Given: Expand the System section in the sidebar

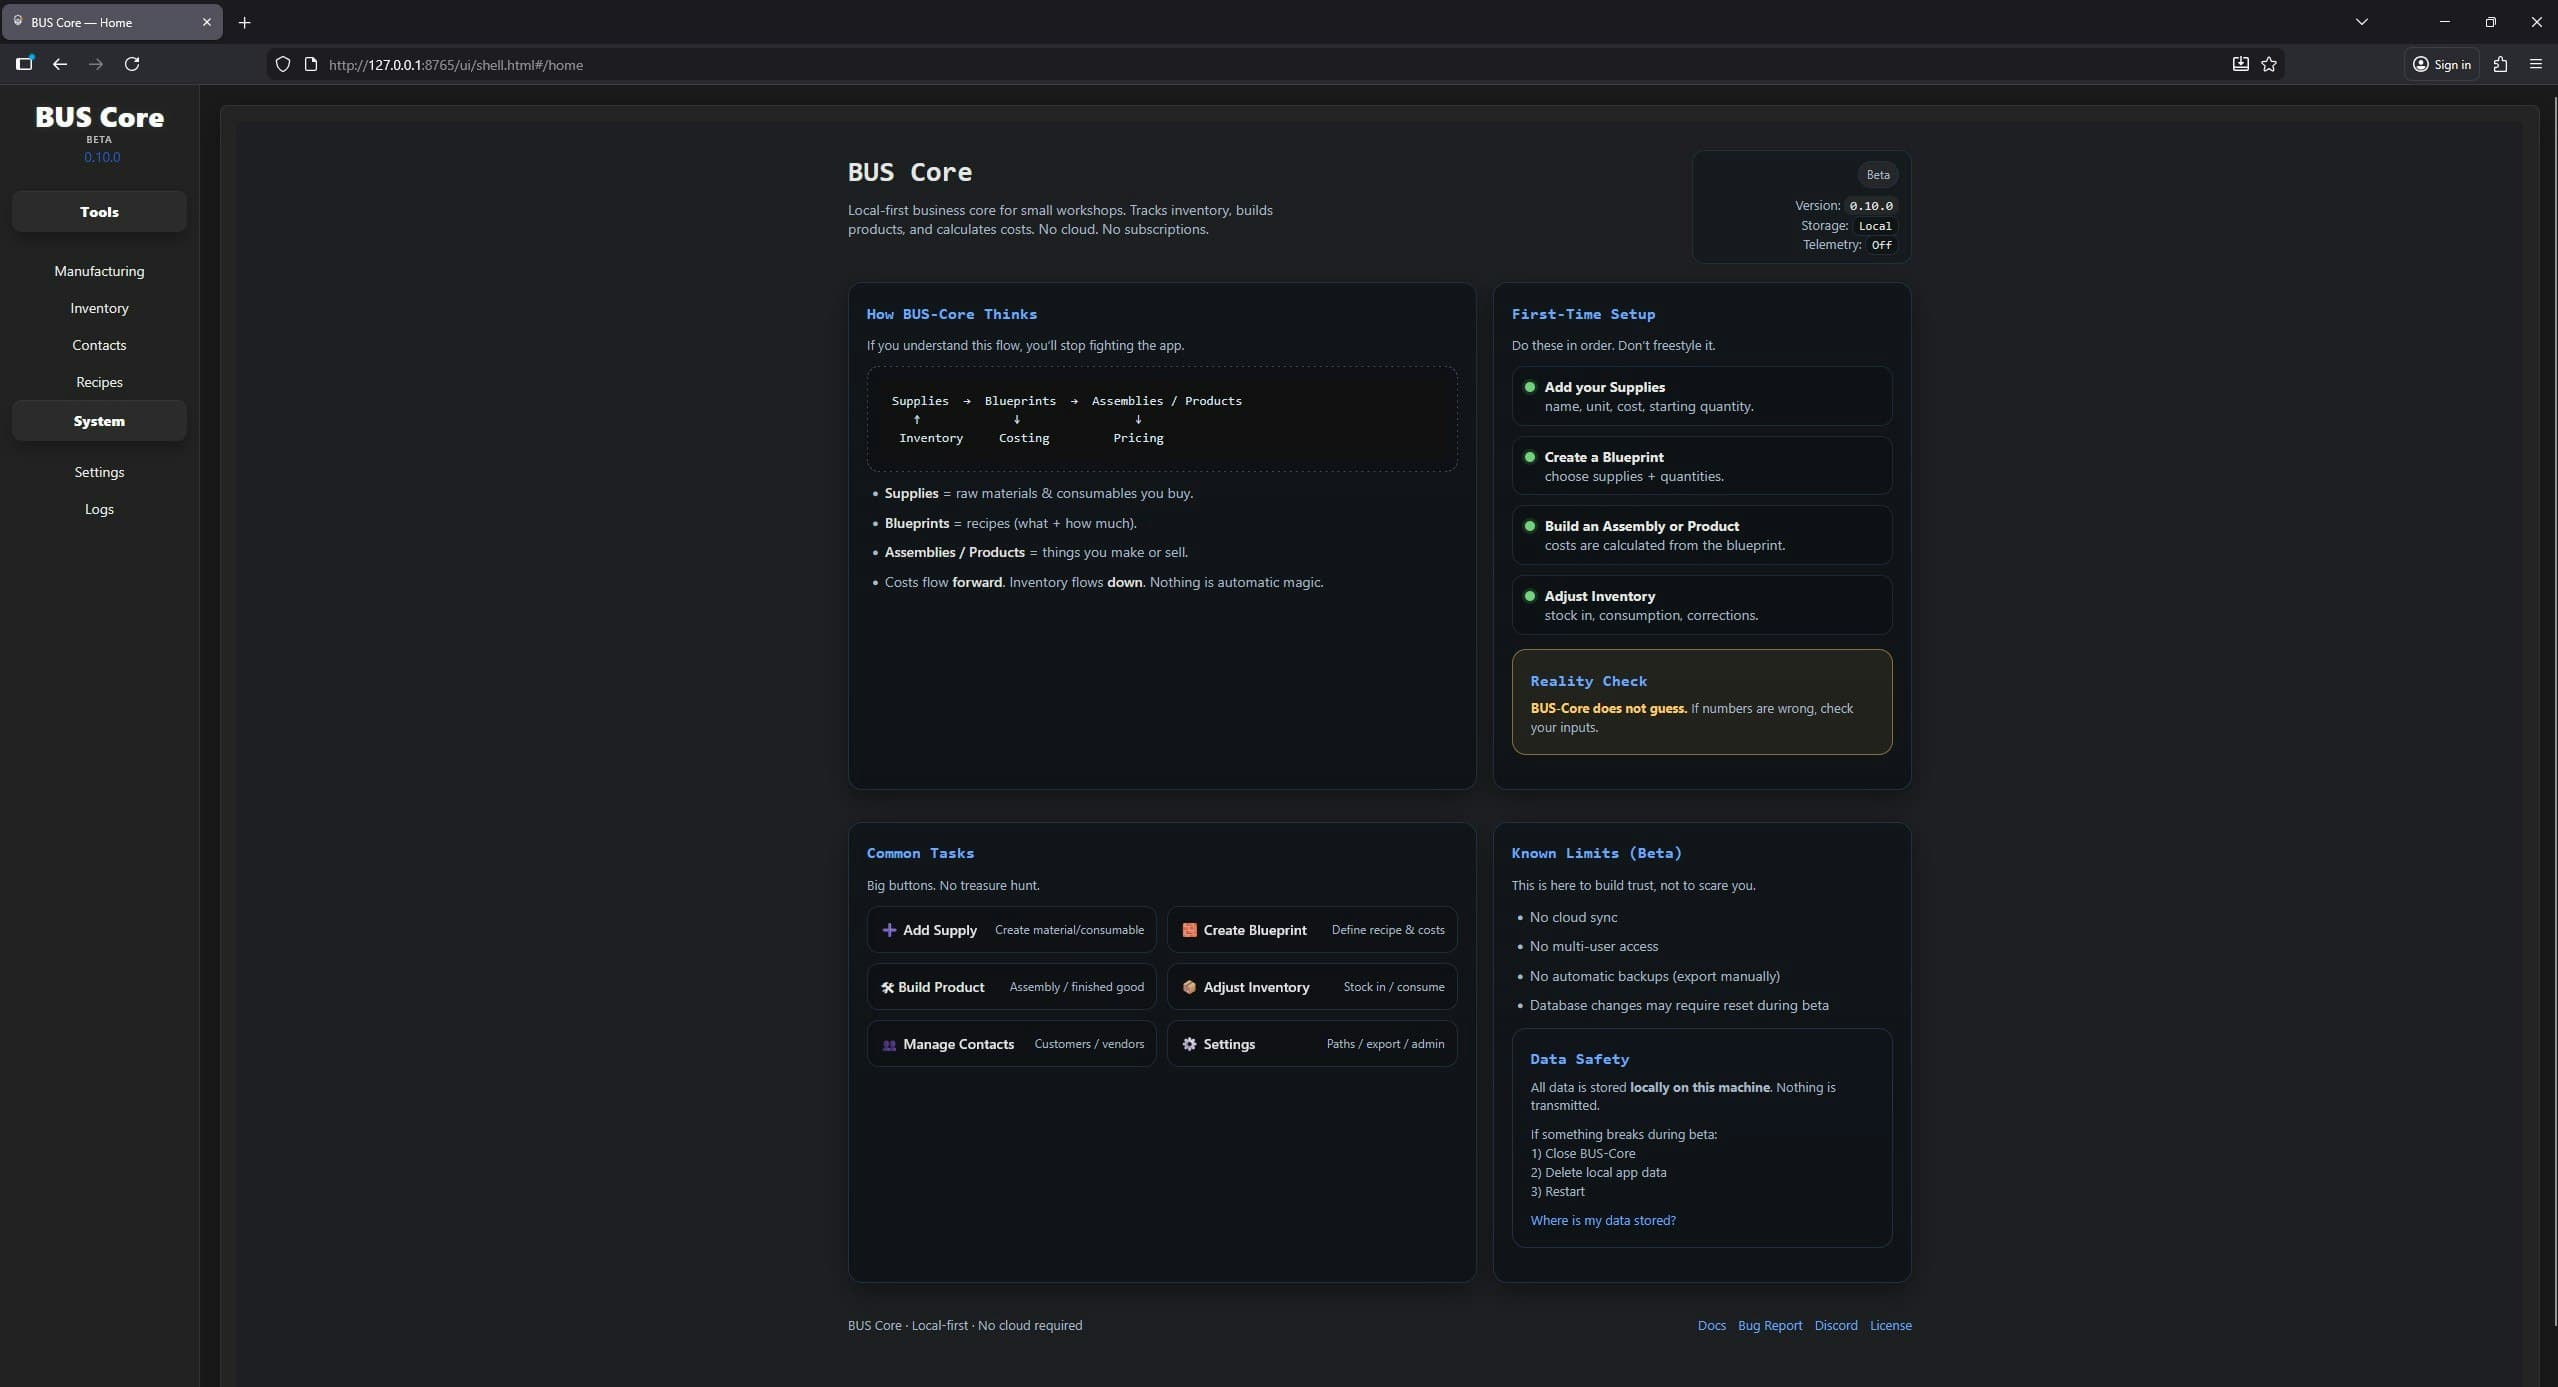Looking at the screenshot, I should [x=99, y=421].
